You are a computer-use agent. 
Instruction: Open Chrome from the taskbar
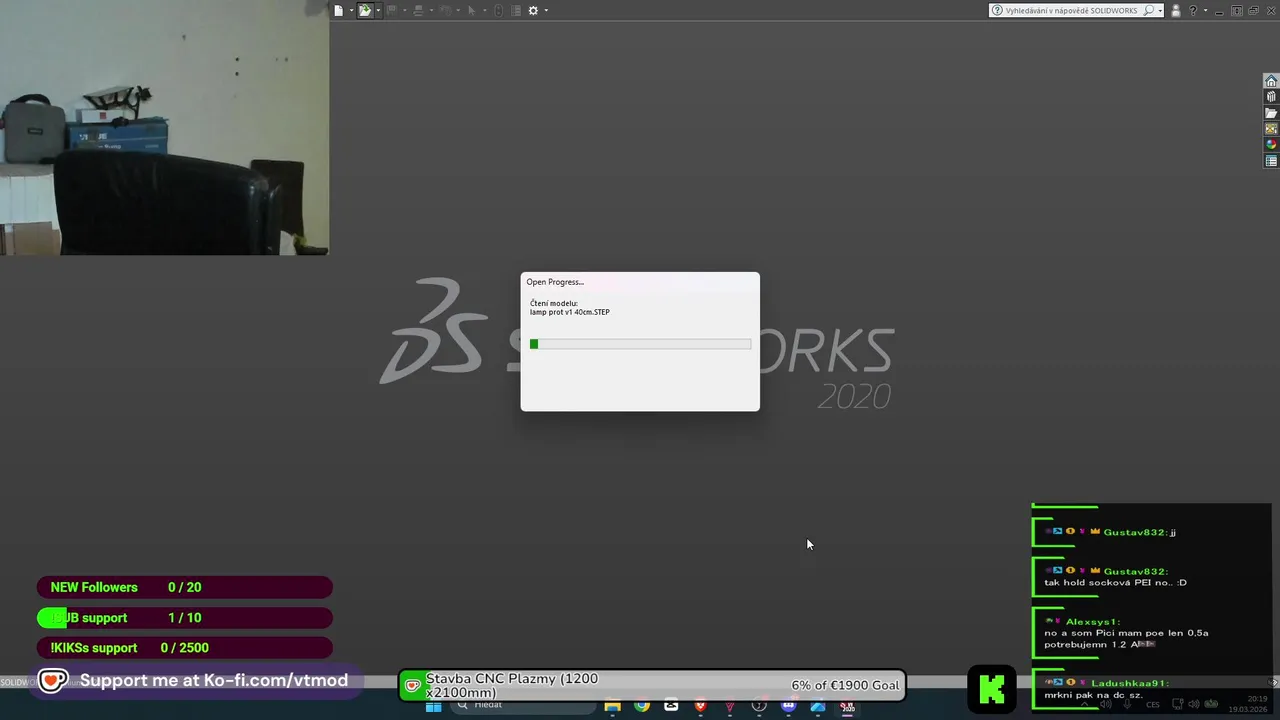pyautogui.click(x=642, y=706)
